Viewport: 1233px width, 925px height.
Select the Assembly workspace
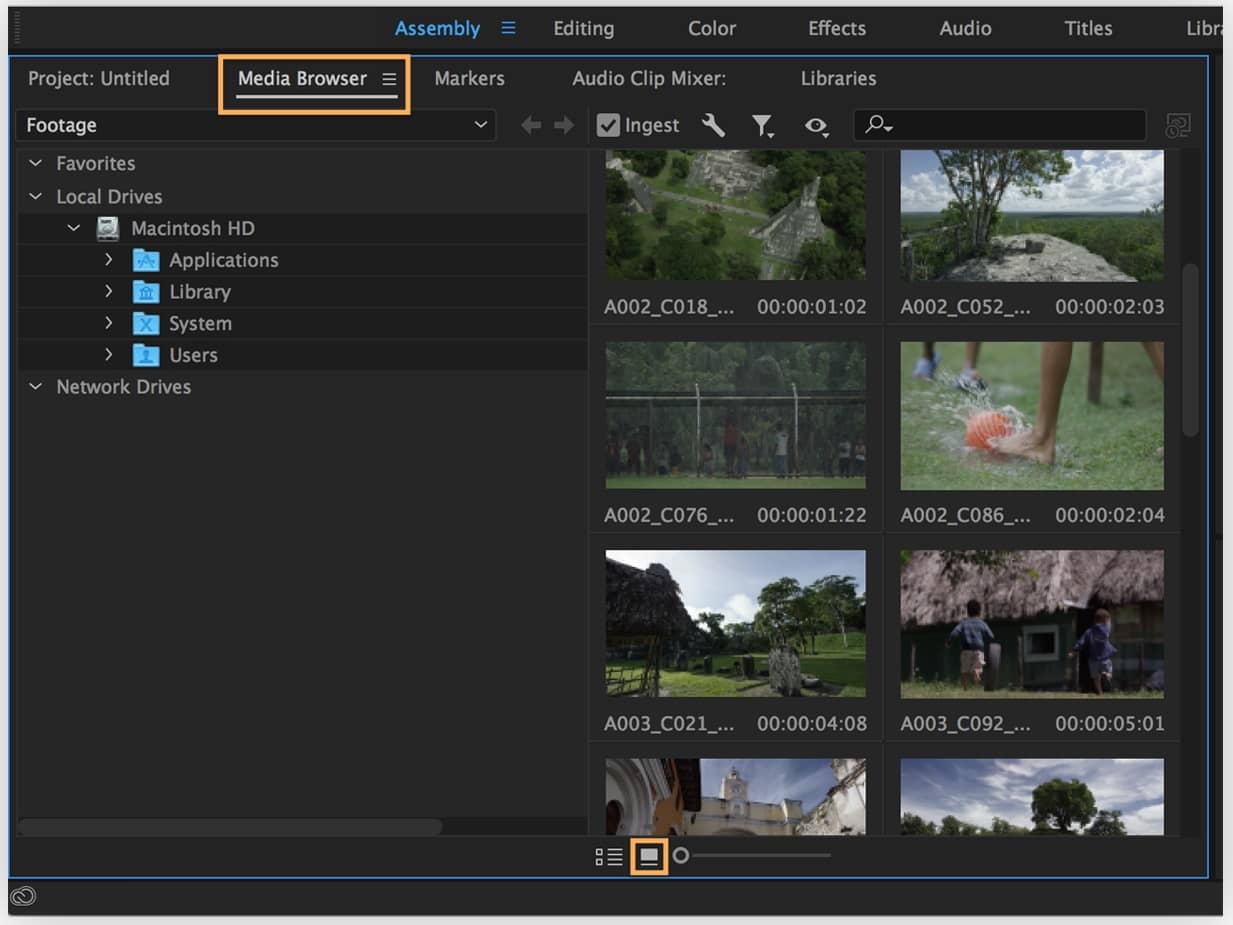(x=437, y=28)
